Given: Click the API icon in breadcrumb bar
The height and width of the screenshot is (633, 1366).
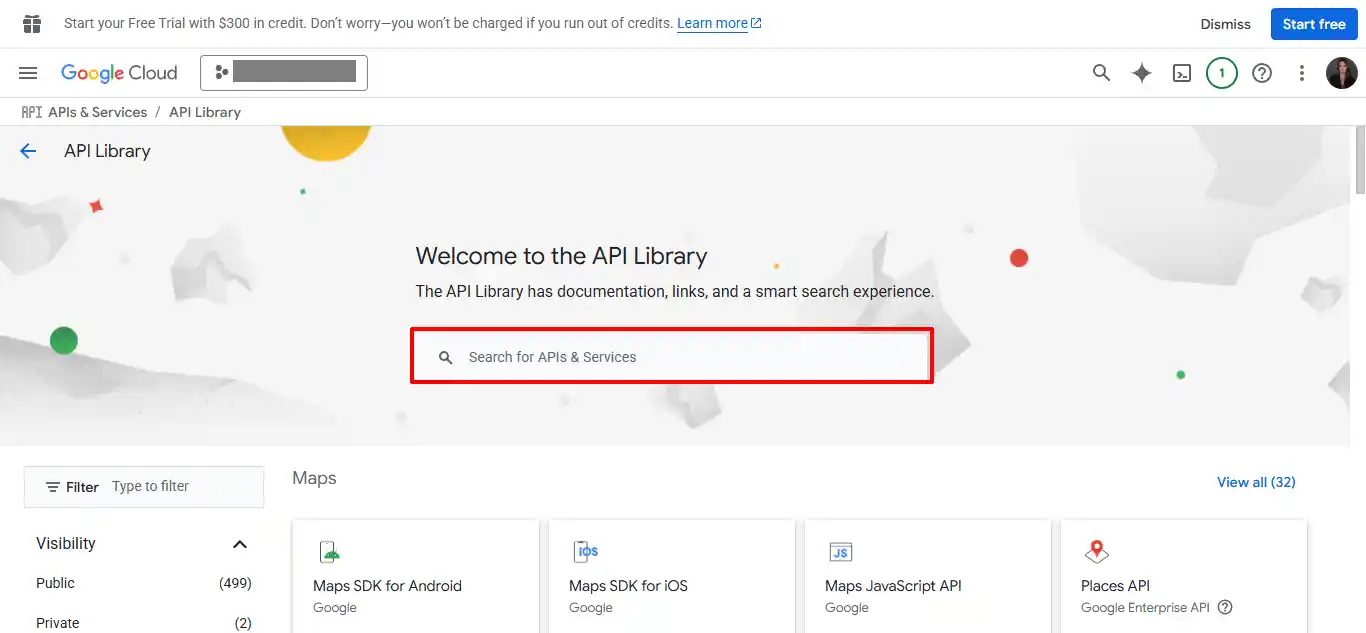Looking at the screenshot, I should 31,112.
